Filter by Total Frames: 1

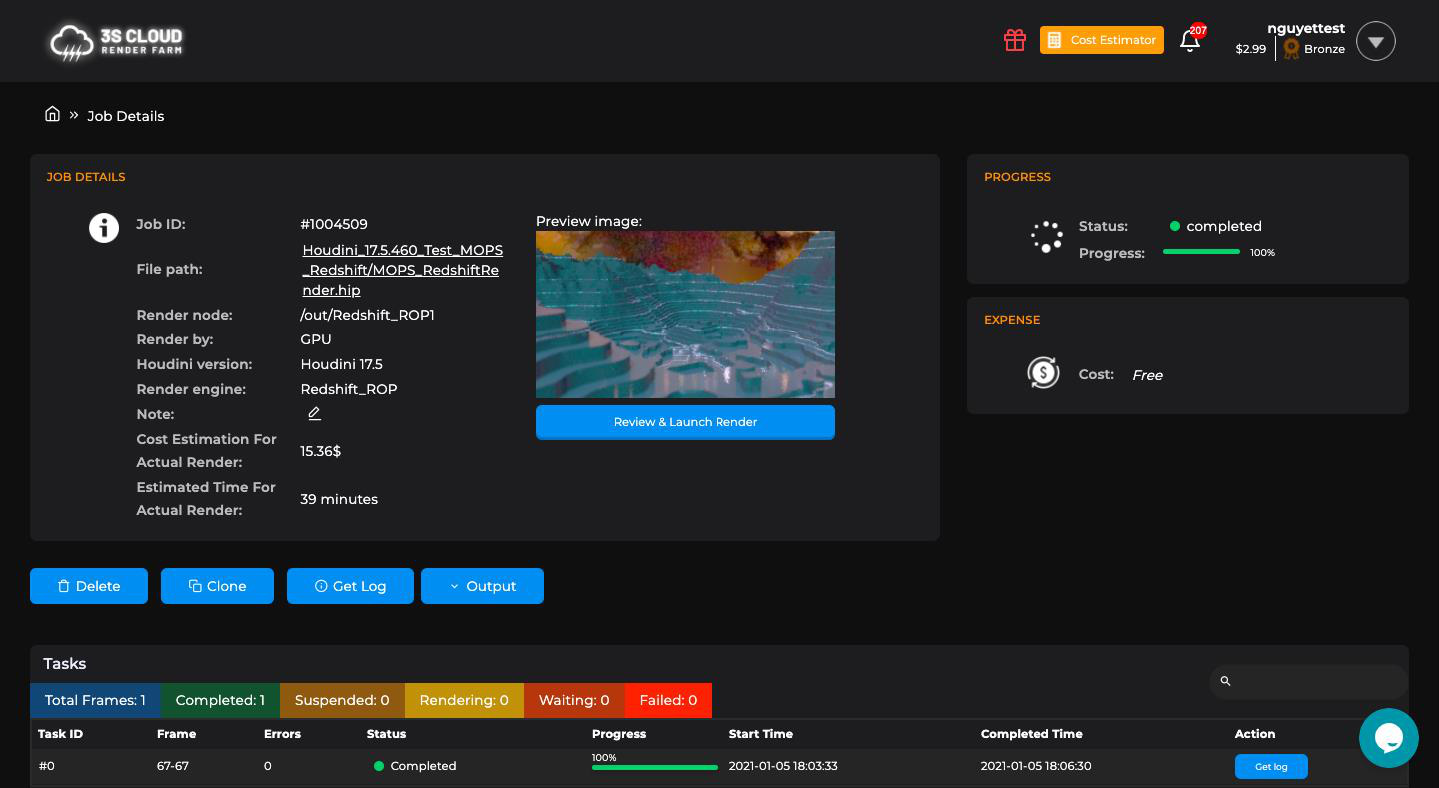[95, 700]
